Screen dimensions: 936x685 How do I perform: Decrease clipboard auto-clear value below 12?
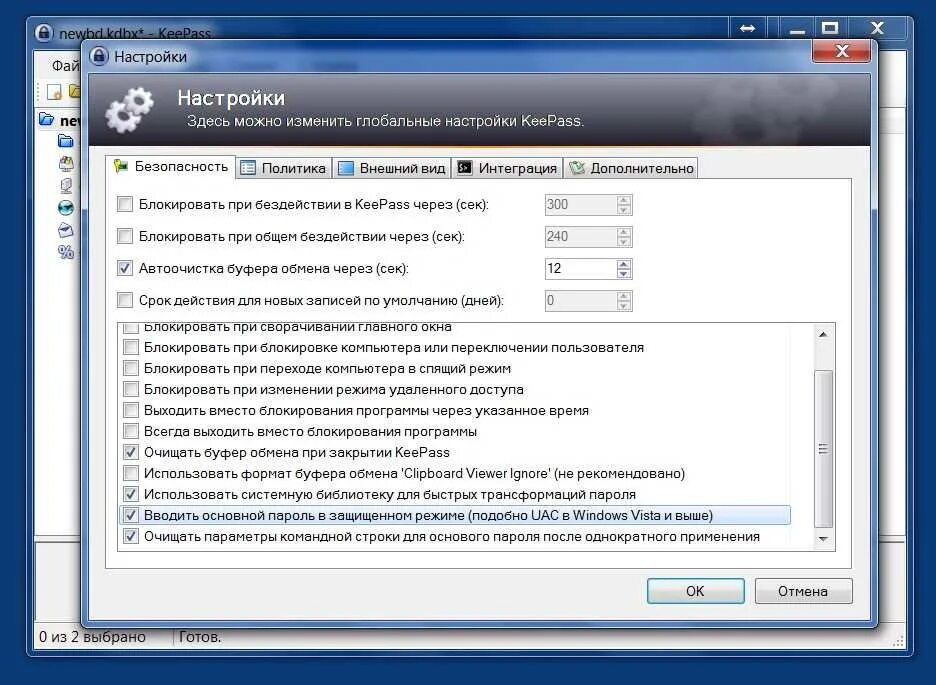pyautogui.click(x=624, y=273)
